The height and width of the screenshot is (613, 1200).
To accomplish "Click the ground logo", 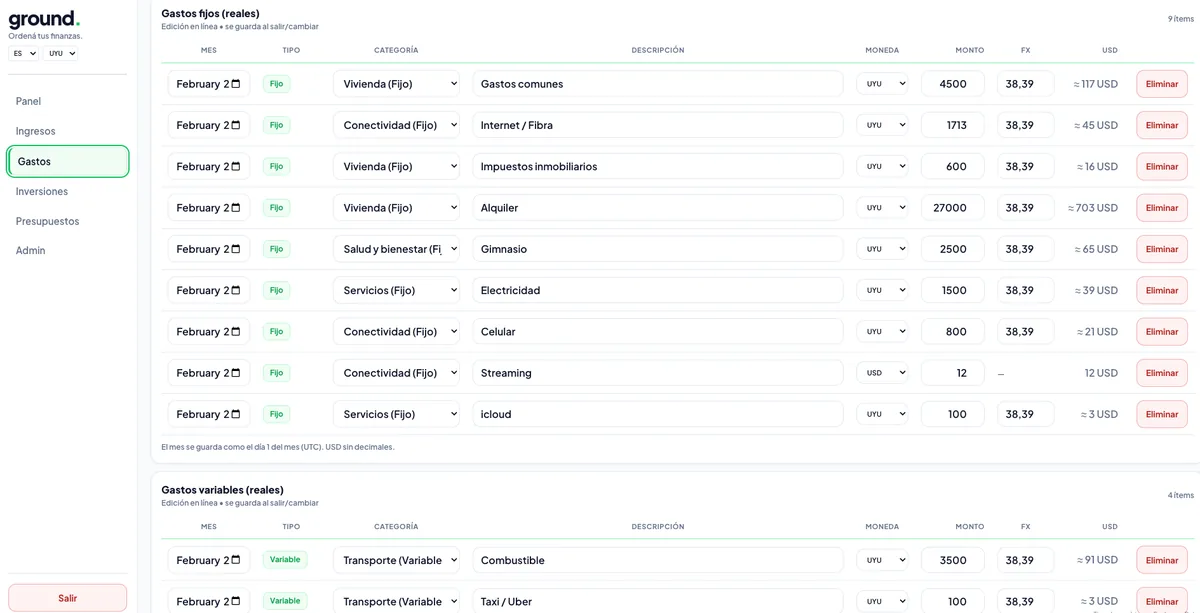I will click(x=44, y=19).
